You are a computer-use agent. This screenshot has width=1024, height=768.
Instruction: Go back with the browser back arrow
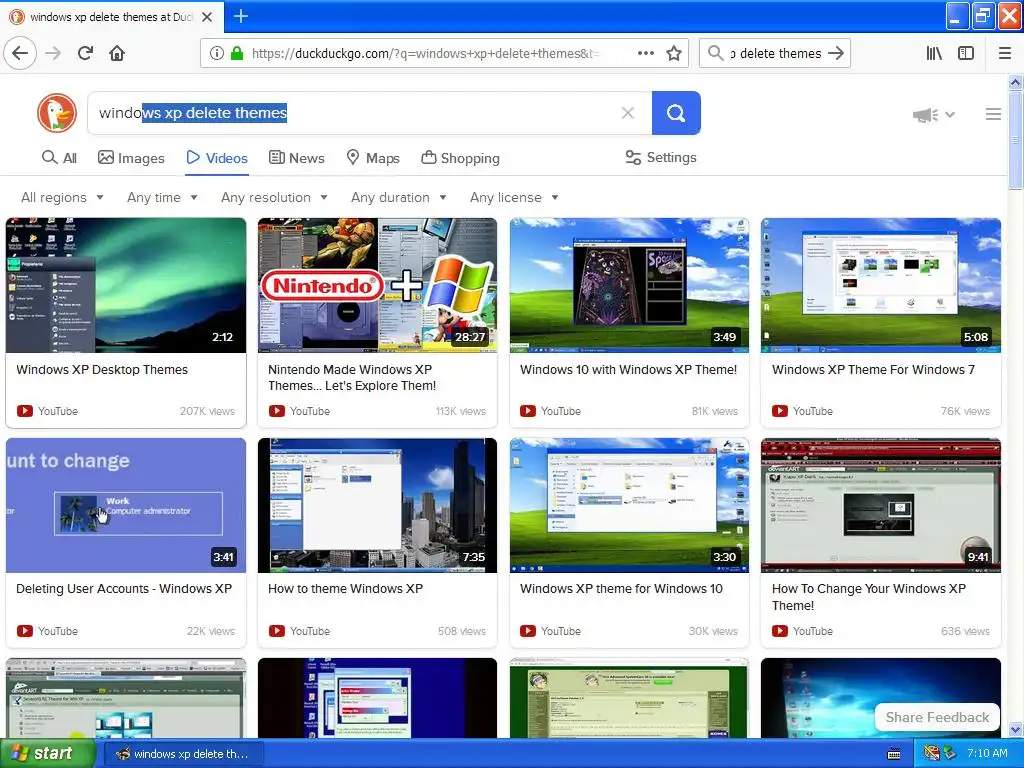pyautogui.click(x=20, y=53)
